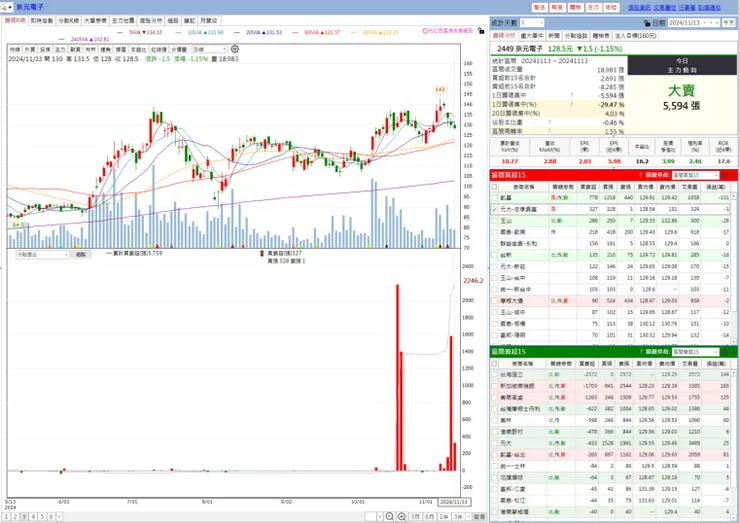Click the help question mark for 區間周轉率
740x523 pixels.
[550, 131]
